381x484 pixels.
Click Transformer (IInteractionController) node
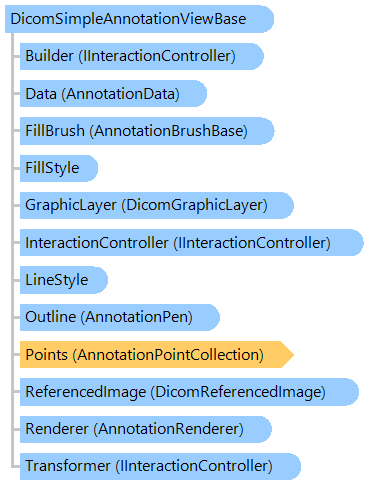pyautogui.click(x=160, y=467)
